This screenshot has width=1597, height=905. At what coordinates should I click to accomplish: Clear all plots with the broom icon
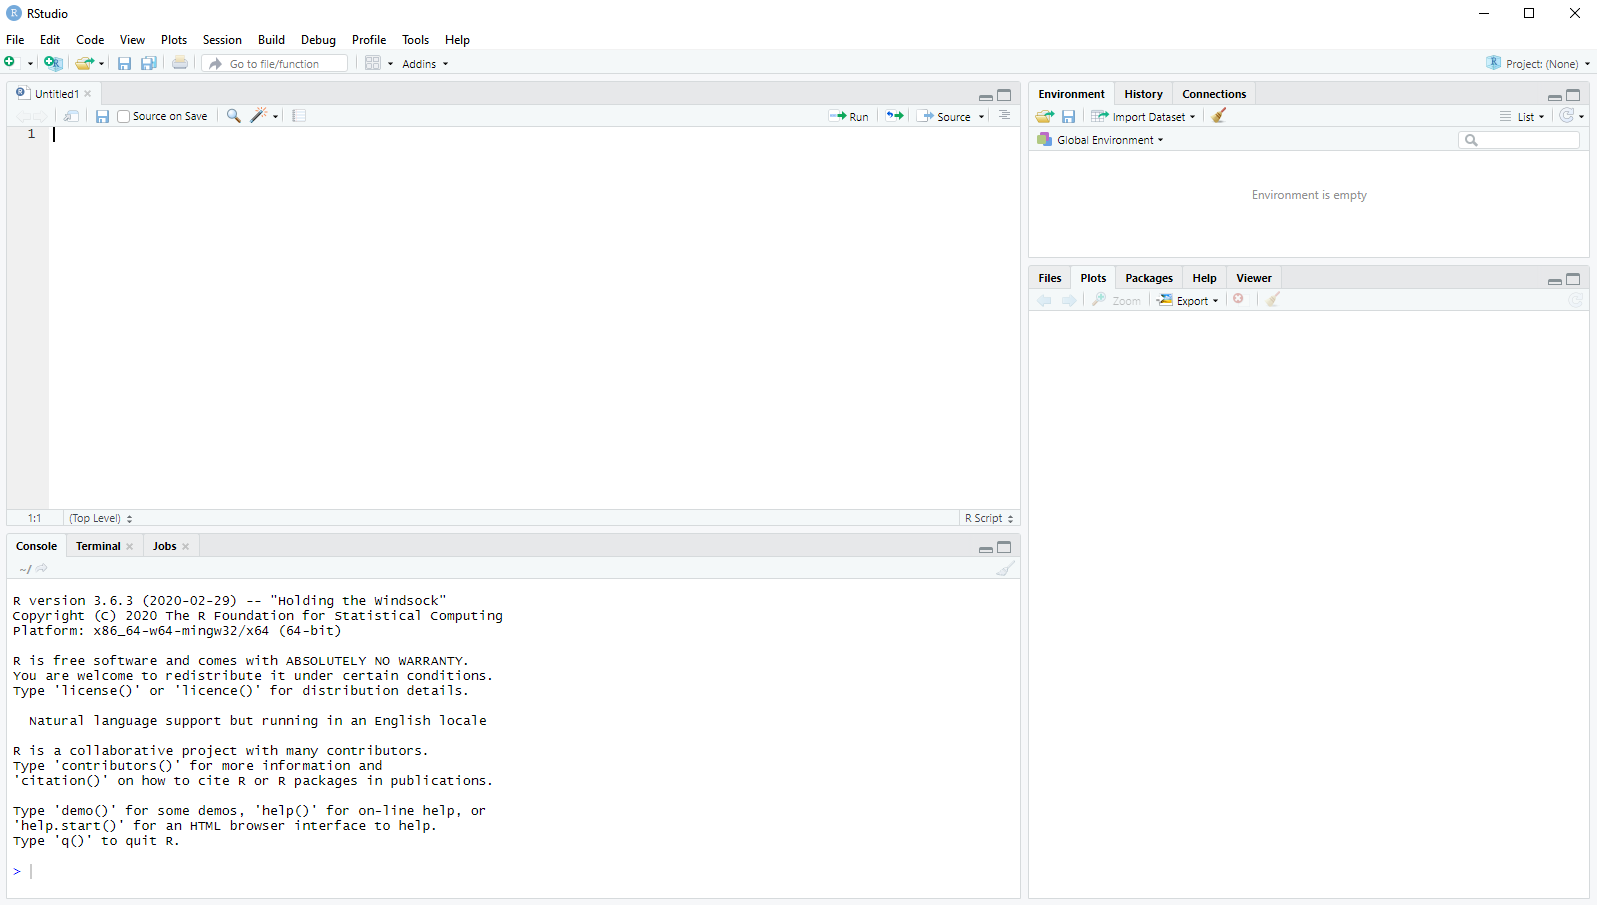(1273, 299)
